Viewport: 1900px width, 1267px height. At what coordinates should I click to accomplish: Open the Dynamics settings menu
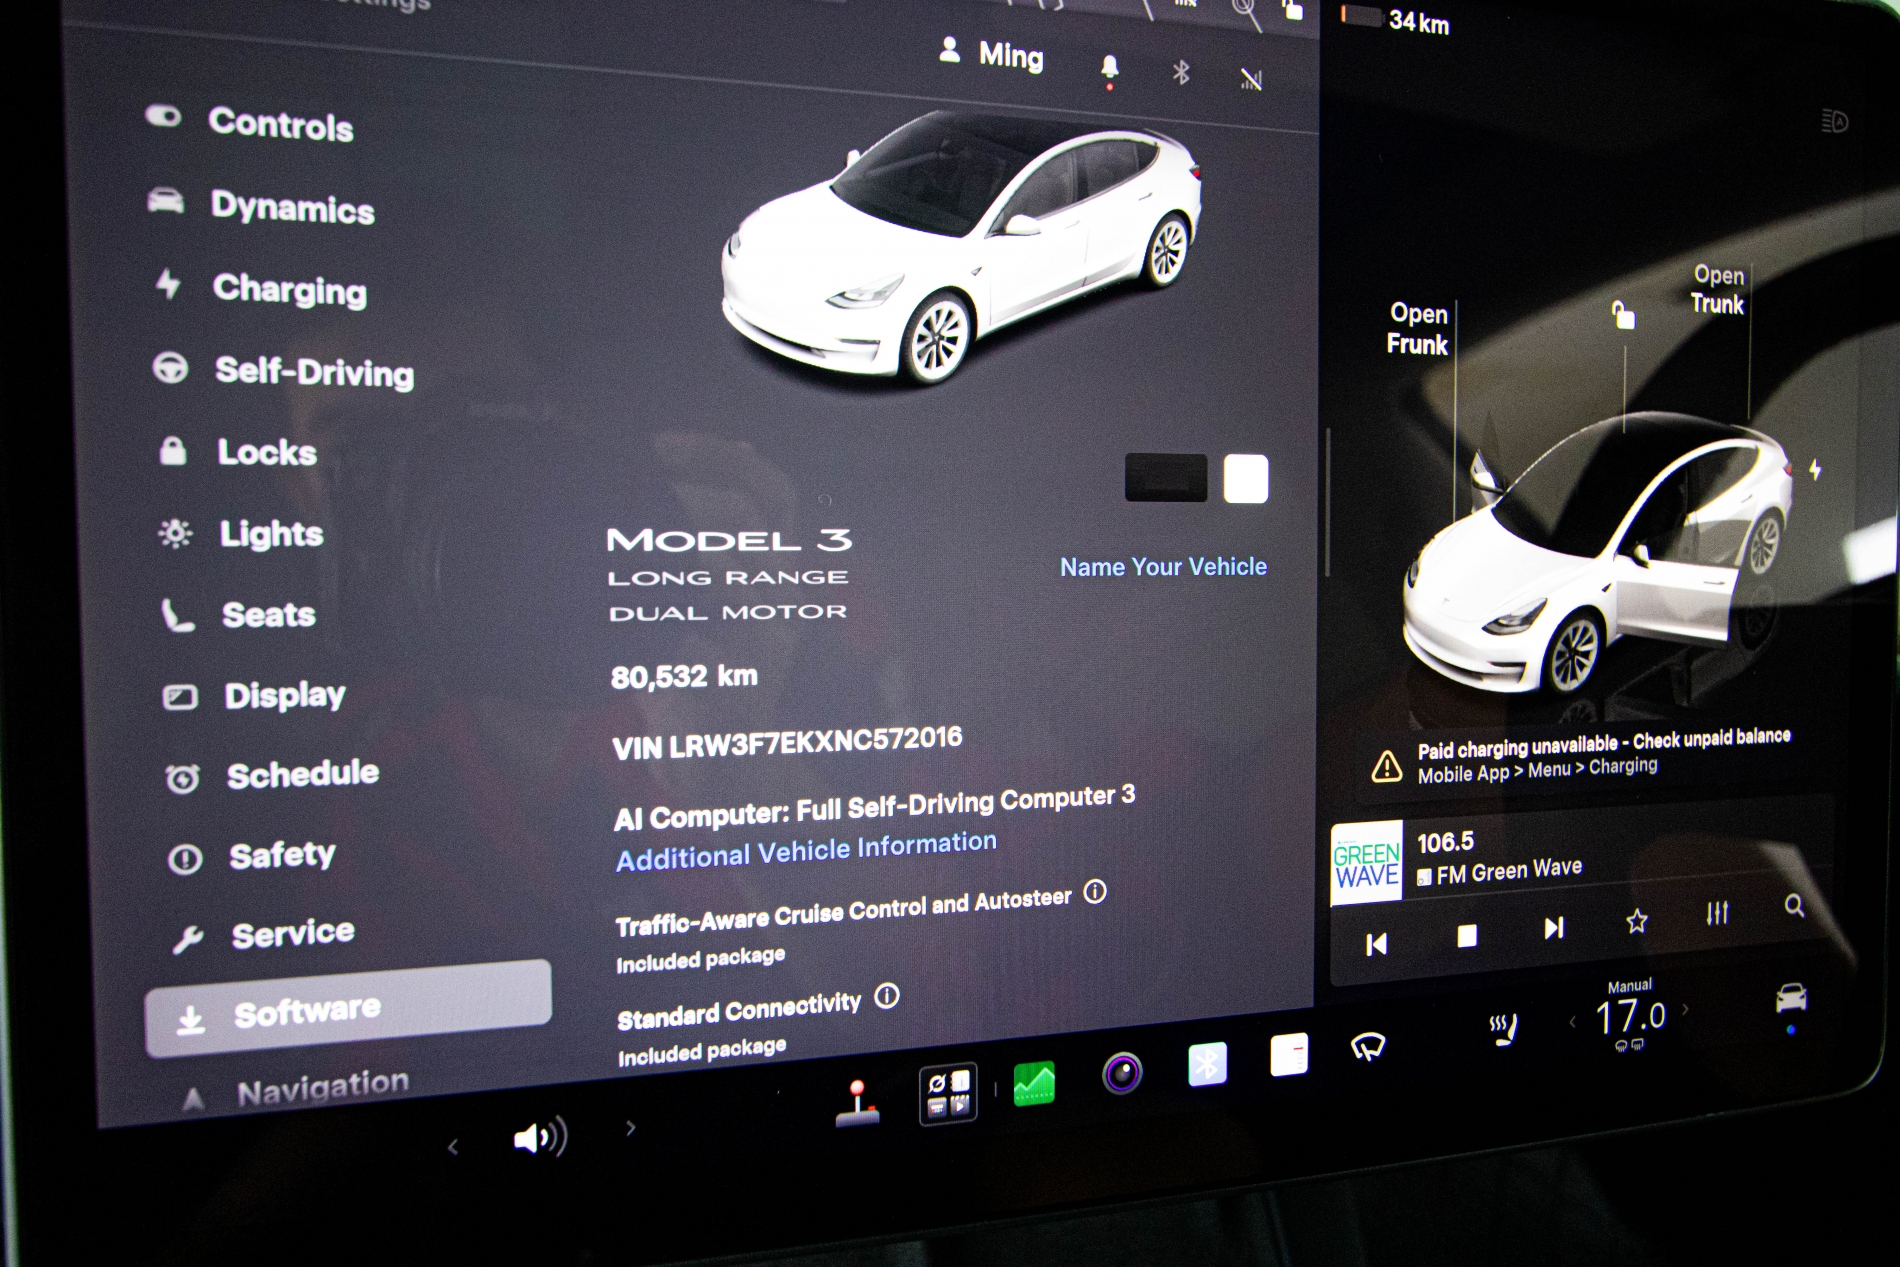coord(261,205)
